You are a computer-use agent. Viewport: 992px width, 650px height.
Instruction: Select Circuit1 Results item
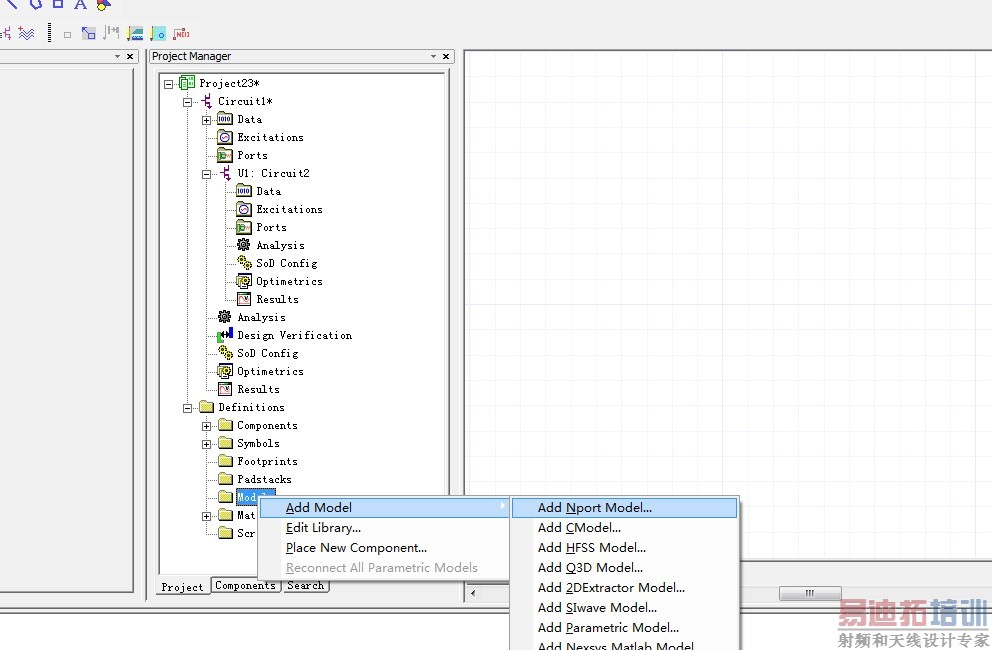[258, 389]
